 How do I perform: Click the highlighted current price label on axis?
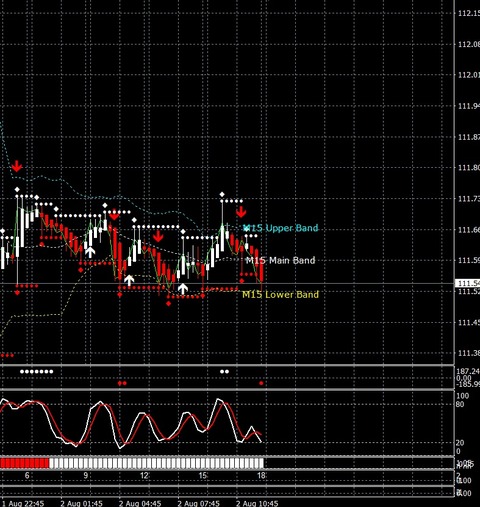(468, 283)
